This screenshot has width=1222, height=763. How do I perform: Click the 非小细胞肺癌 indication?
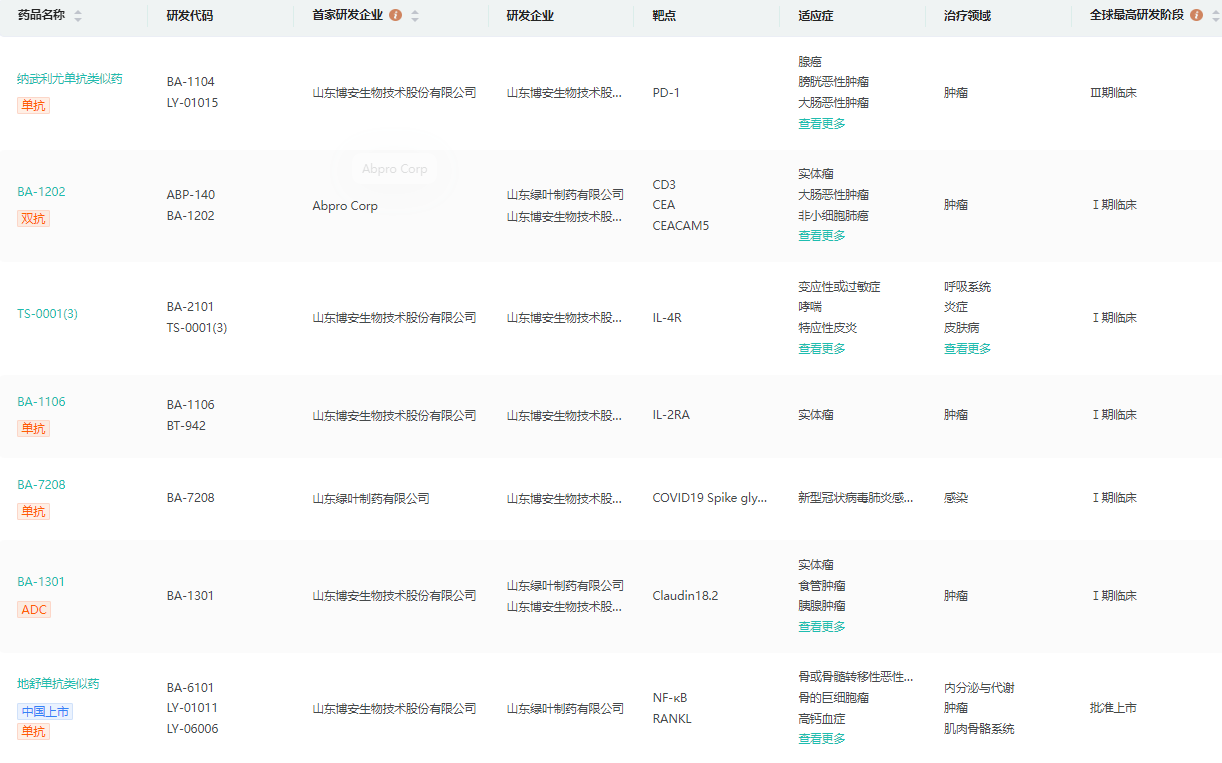pyautogui.click(x=834, y=215)
